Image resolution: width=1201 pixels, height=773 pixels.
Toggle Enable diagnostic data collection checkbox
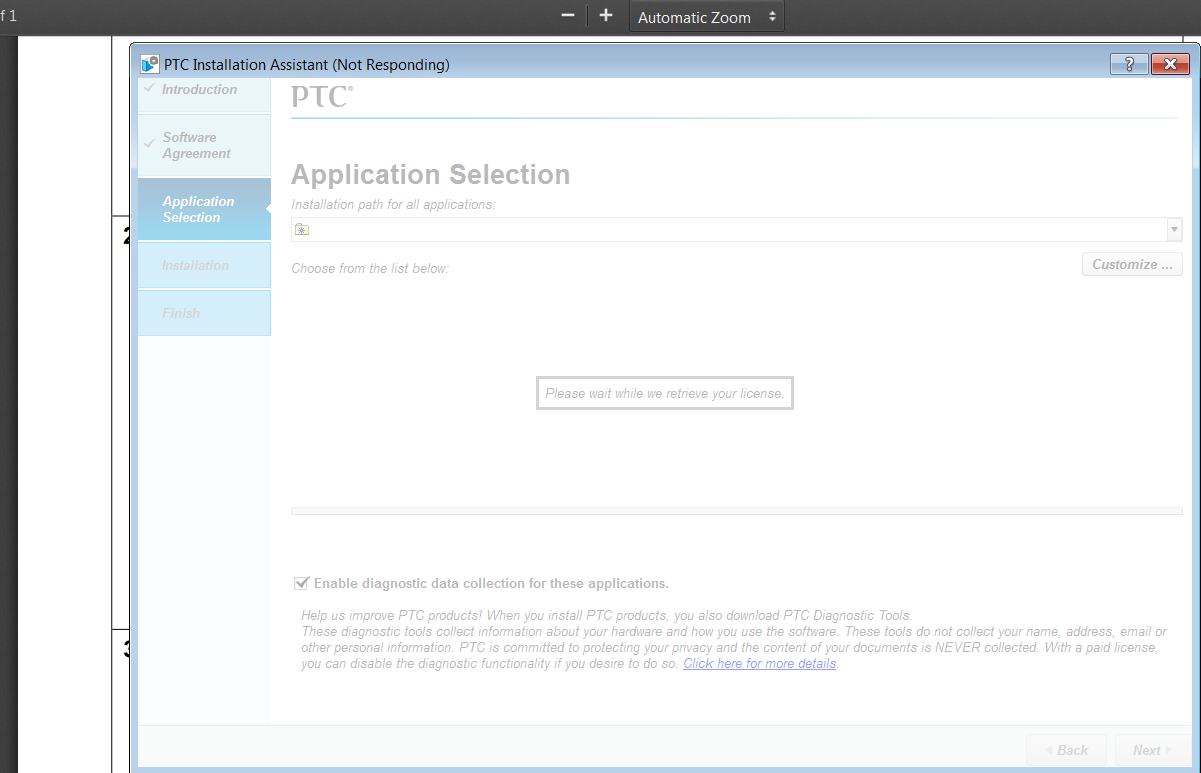(301, 583)
